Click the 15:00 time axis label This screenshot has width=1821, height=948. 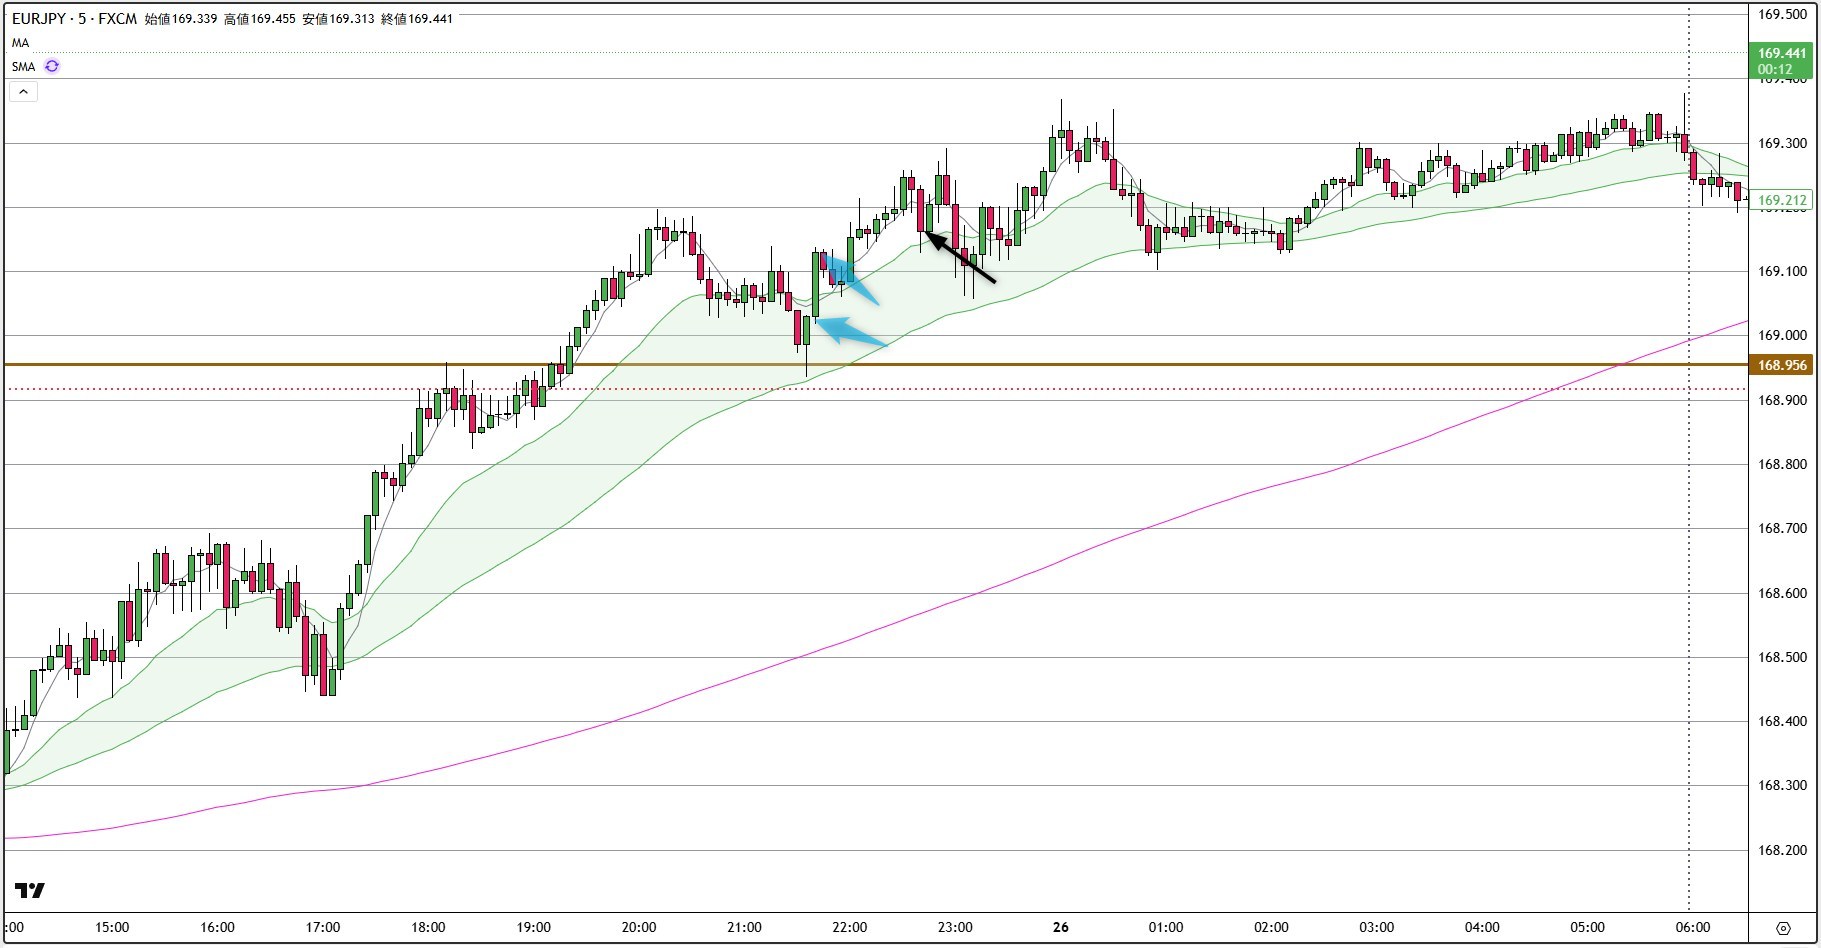tap(112, 927)
